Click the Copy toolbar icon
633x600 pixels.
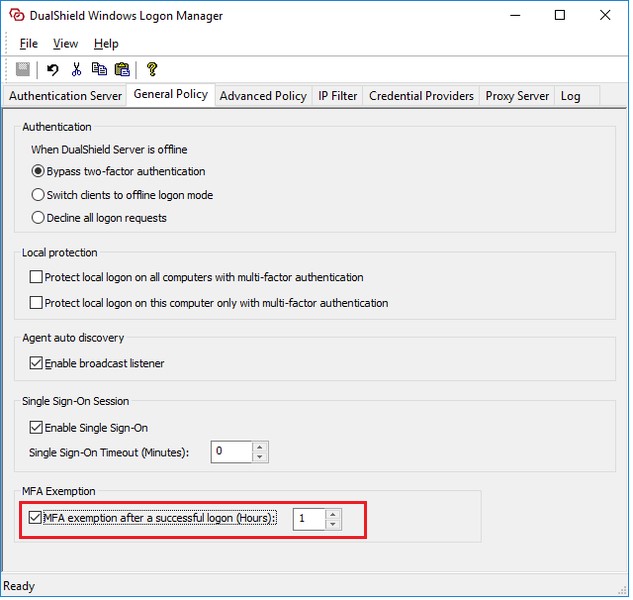tap(99, 69)
